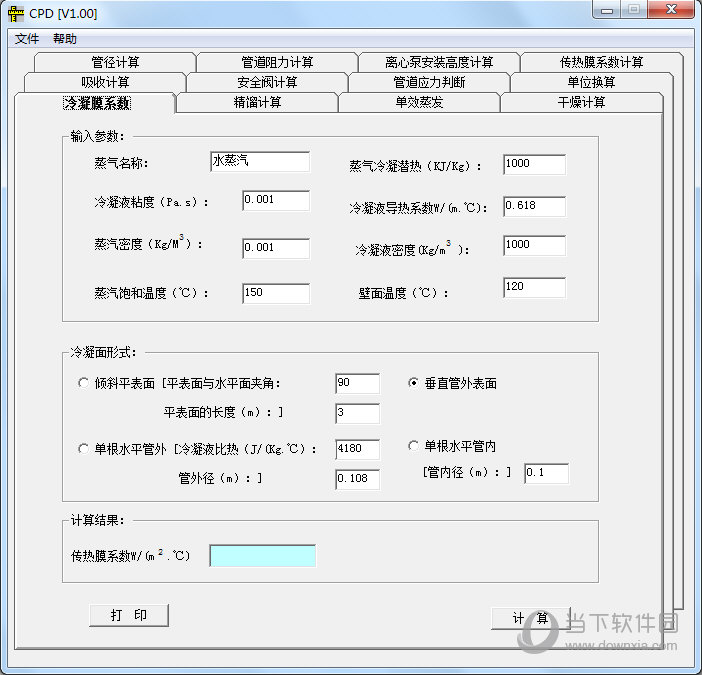Switch to the 离心泵安装高度计算 tab
This screenshot has width=702, height=675.
click(439, 62)
